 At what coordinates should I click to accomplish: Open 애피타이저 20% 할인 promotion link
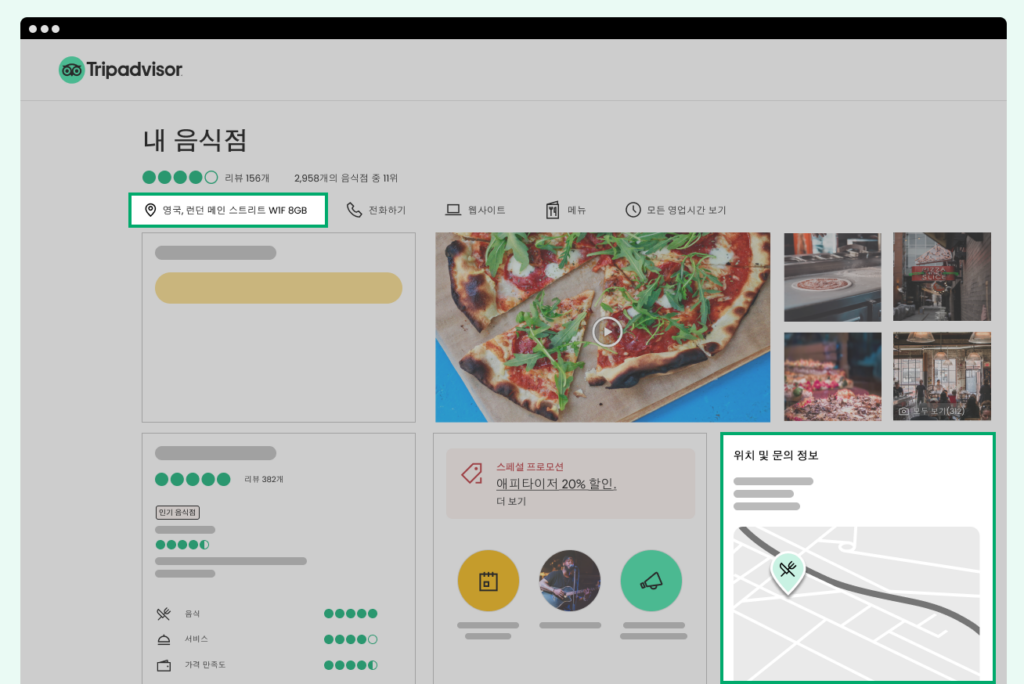556,483
